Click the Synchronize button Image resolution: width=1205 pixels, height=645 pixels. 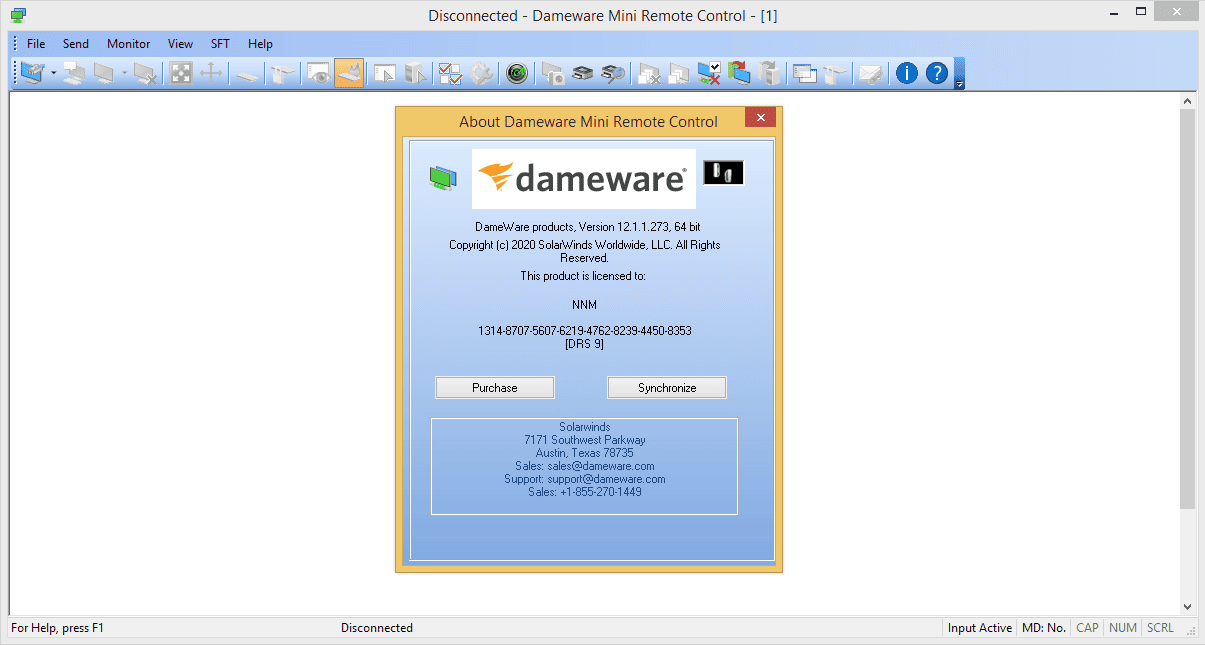[667, 388]
